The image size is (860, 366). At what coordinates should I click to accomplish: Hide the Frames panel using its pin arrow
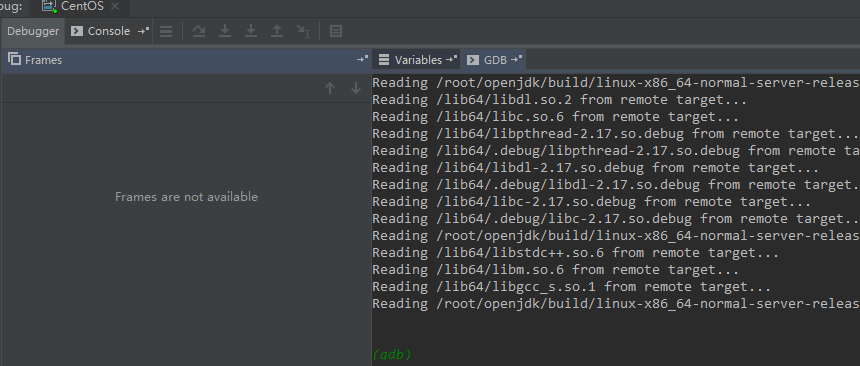click(x=362, y=59)
